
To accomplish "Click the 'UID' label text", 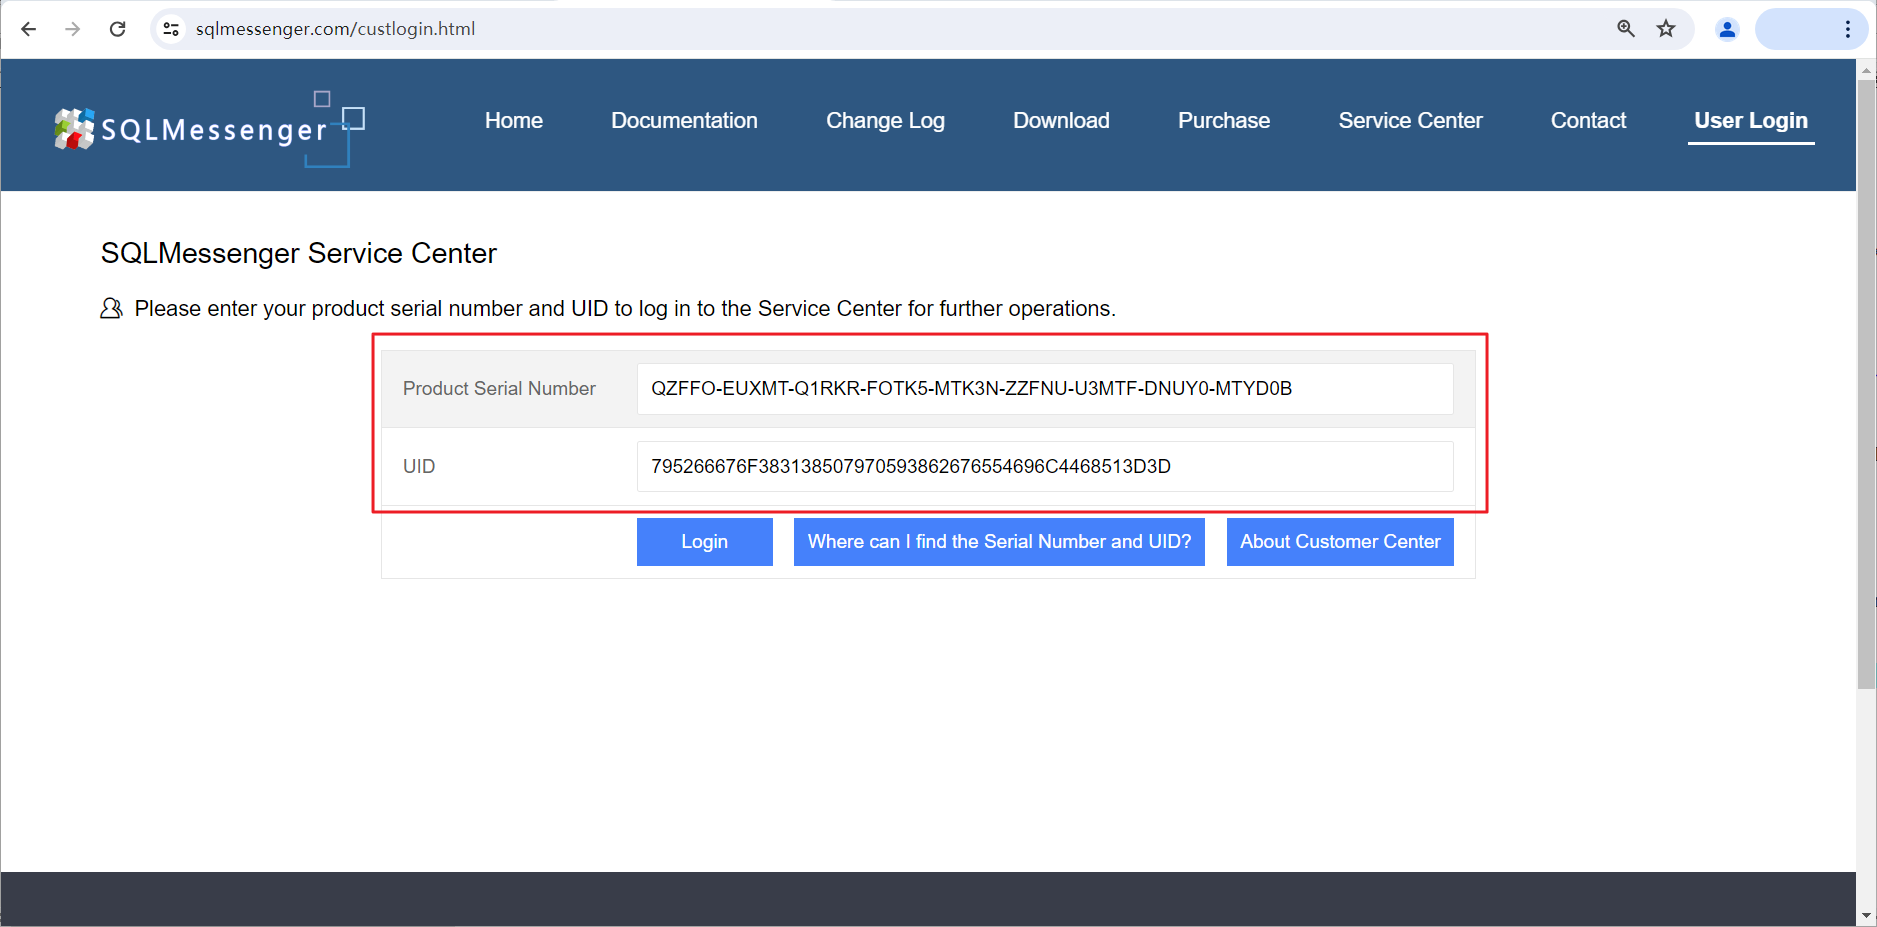I will 419,466.
